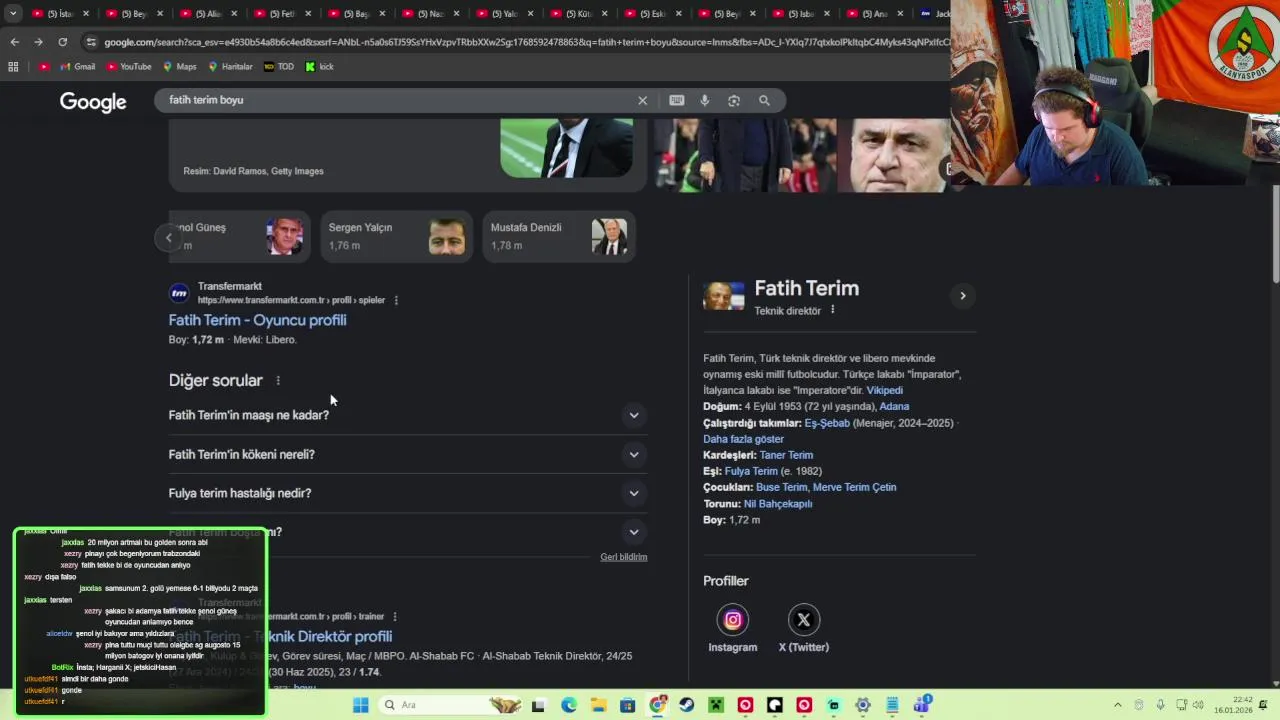Open the Merve Terim Çetin link
This screenshot has width=1280, height=720.
(855, 487)
